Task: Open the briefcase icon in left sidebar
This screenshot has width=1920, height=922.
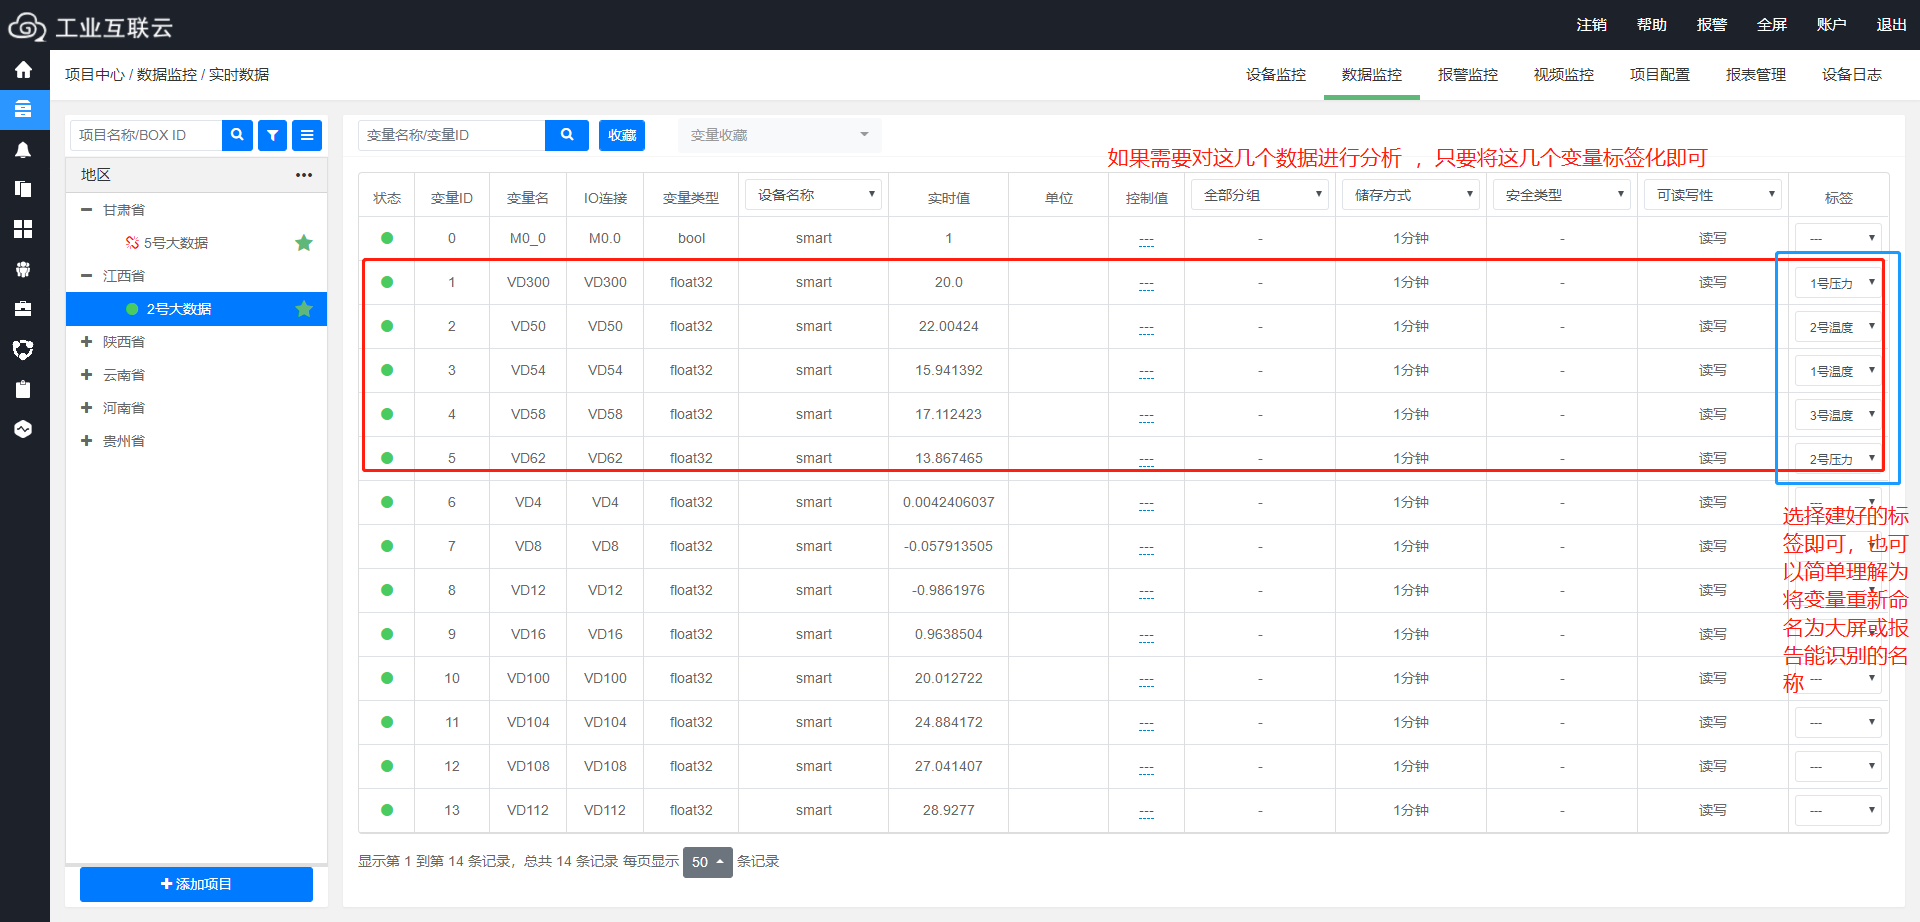Action: tap(23, 309)
